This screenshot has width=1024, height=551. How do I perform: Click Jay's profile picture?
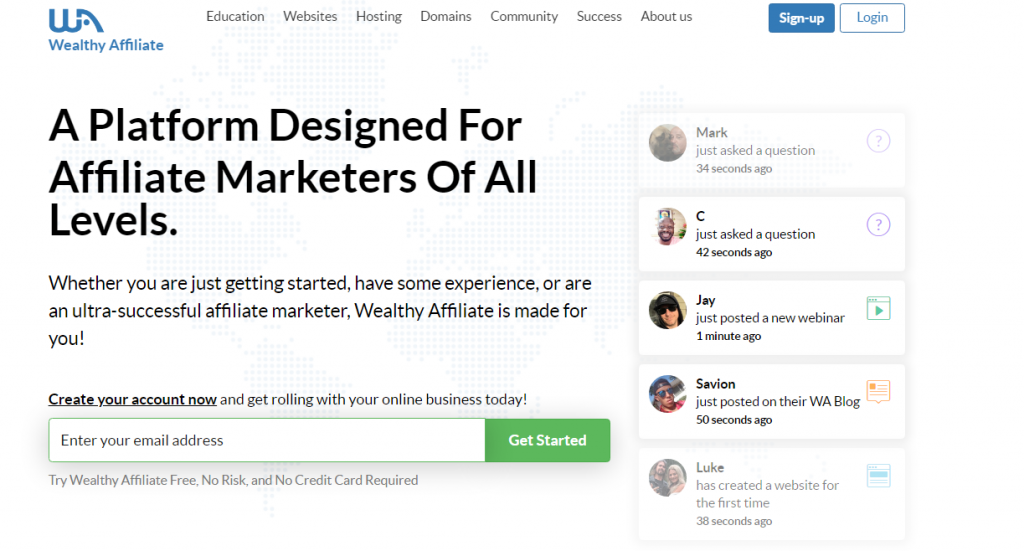[x=667, y=310]
